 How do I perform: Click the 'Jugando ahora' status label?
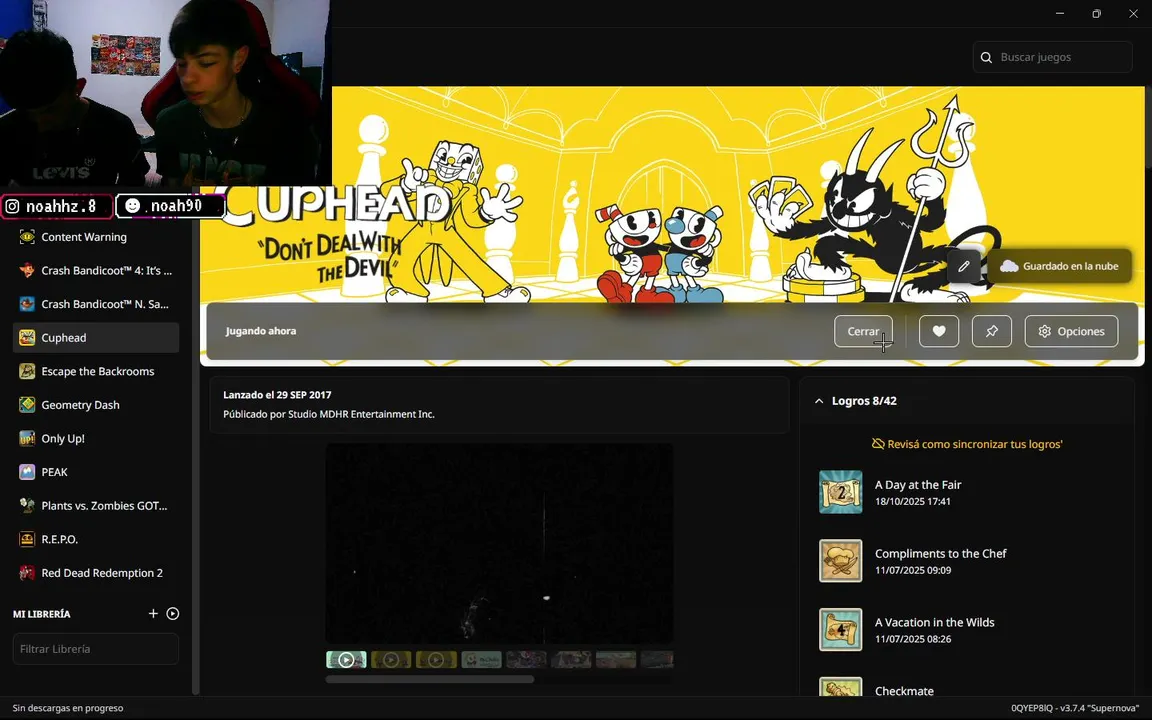pyautogui.click(x=261, y=331)
